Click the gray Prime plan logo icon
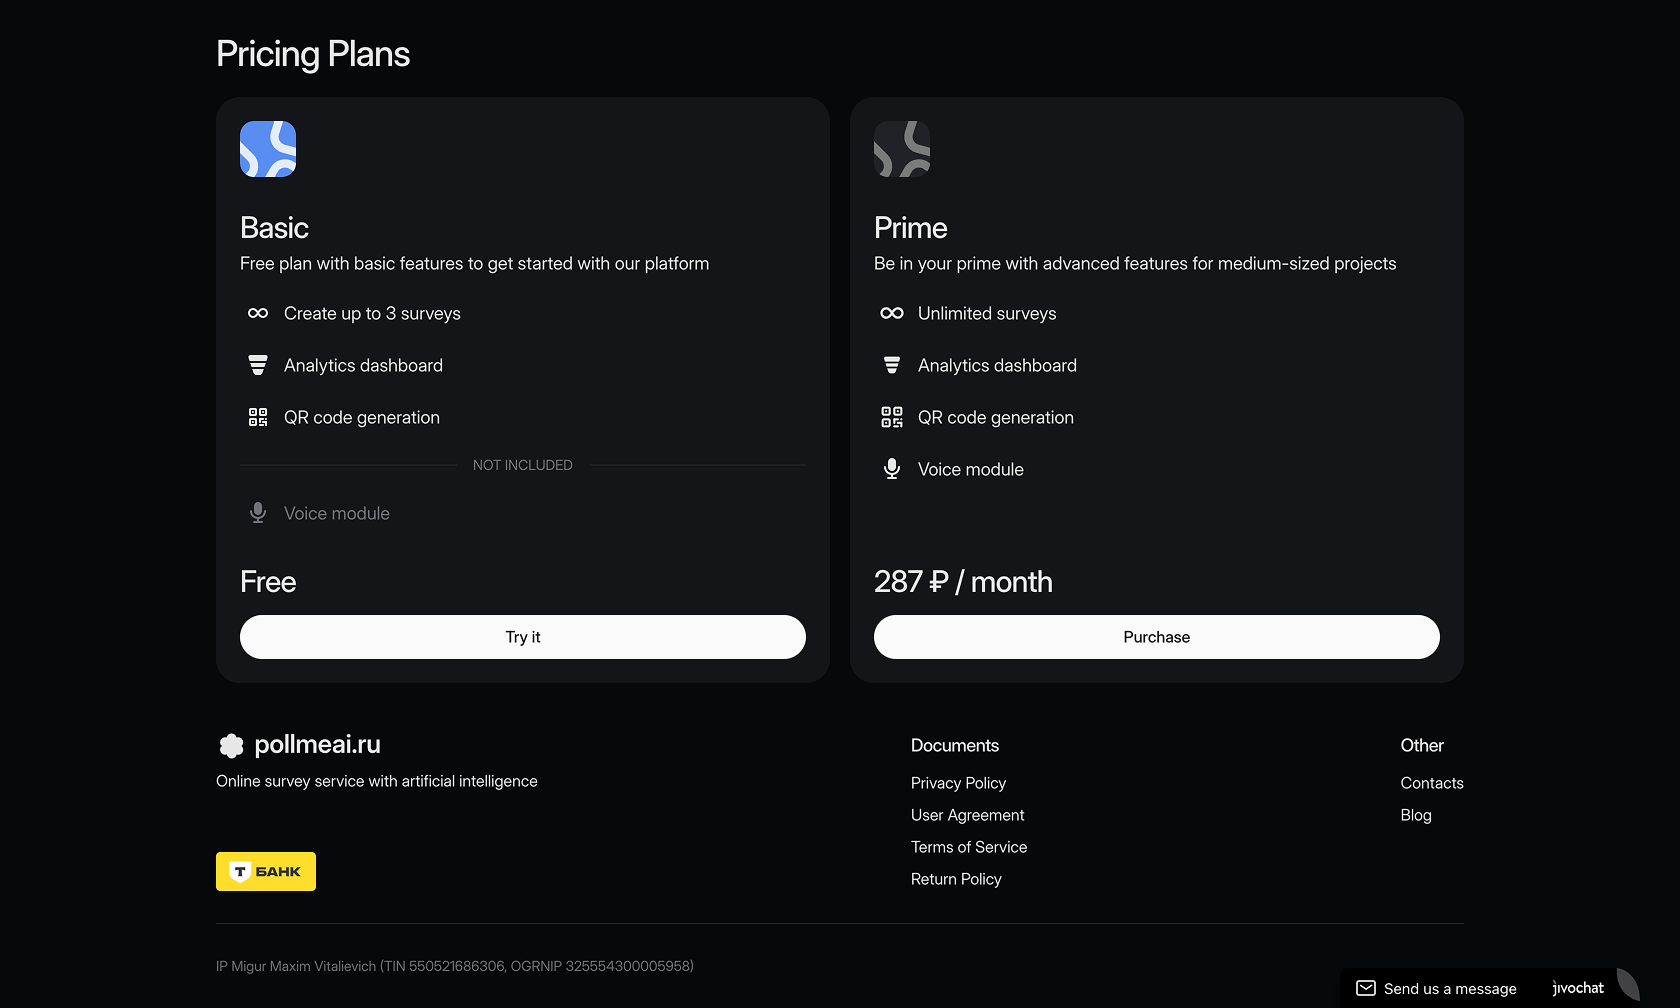Image resolution: width=1680 pixels, height=1008 pixels. pos(902,149)
